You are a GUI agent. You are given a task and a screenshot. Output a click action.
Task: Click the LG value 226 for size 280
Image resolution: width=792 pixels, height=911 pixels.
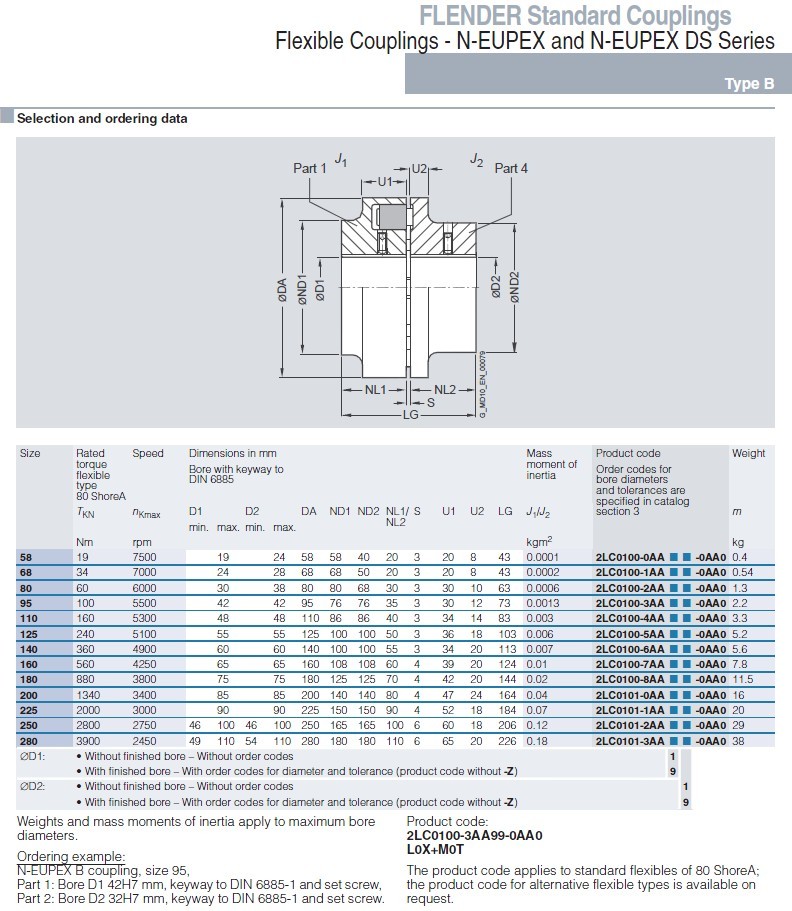507,741
